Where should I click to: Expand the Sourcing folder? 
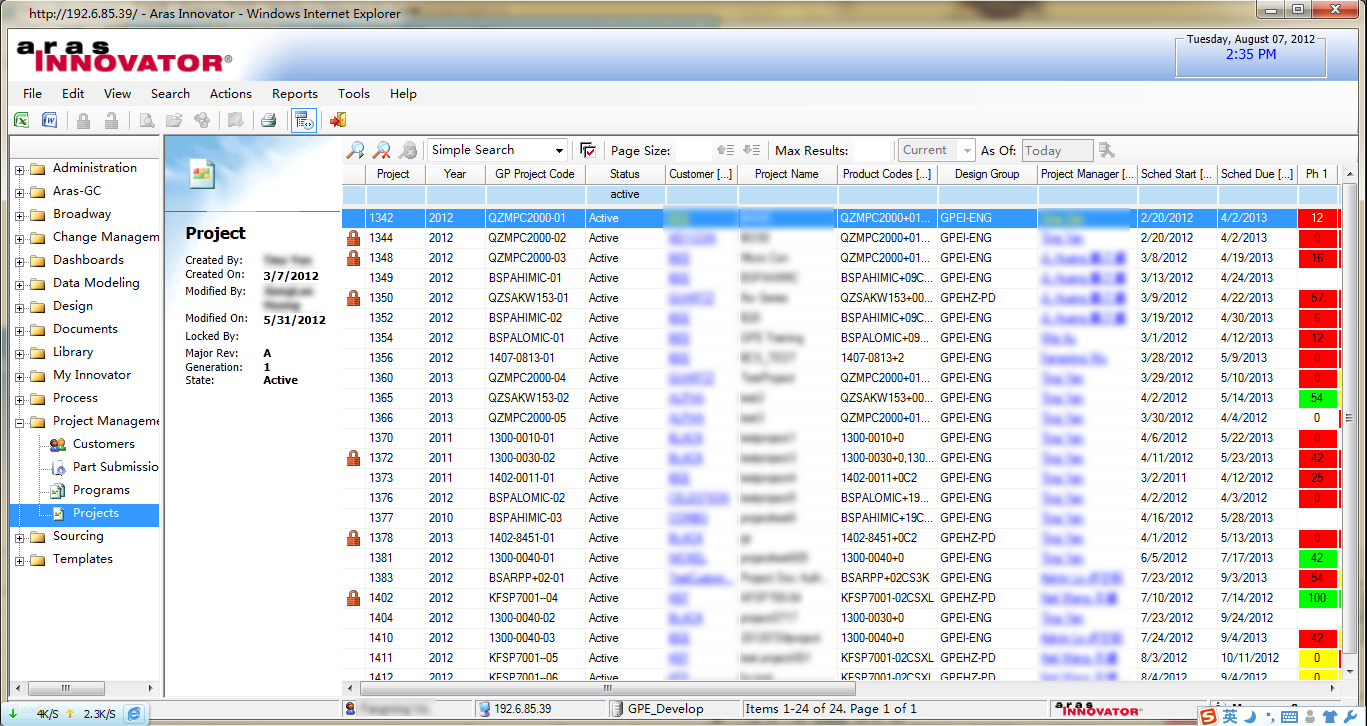coord(19,537)
